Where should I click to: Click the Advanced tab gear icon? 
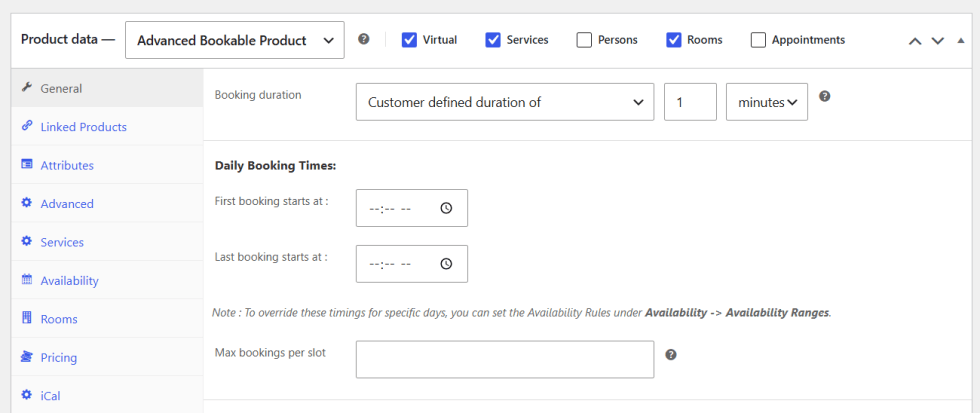26,203
